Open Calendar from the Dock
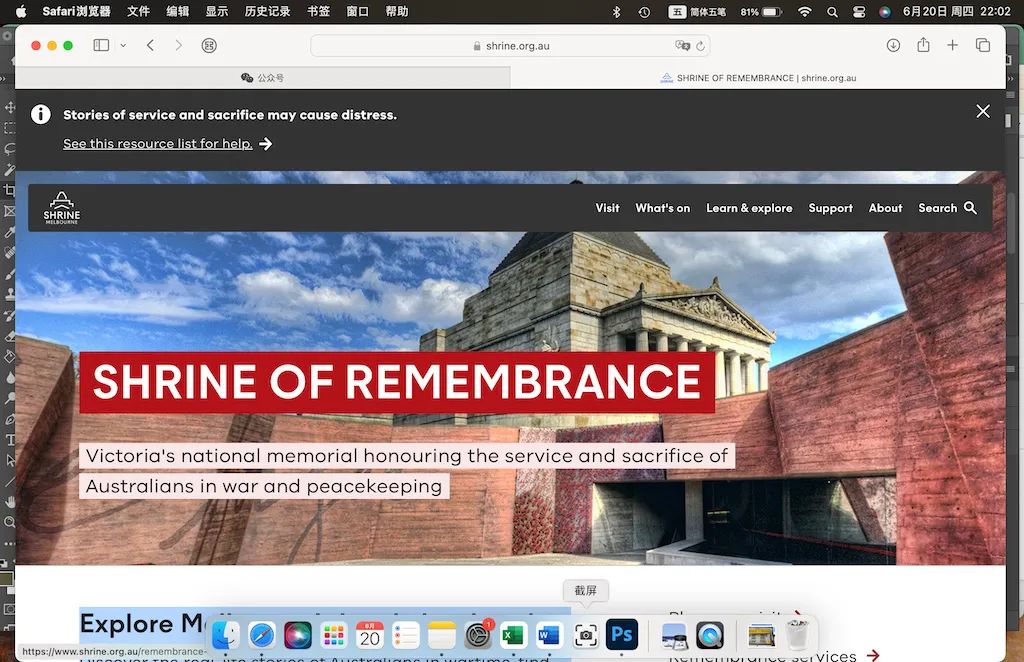This screenshot has height=662, width=1024. click(370, 635)
